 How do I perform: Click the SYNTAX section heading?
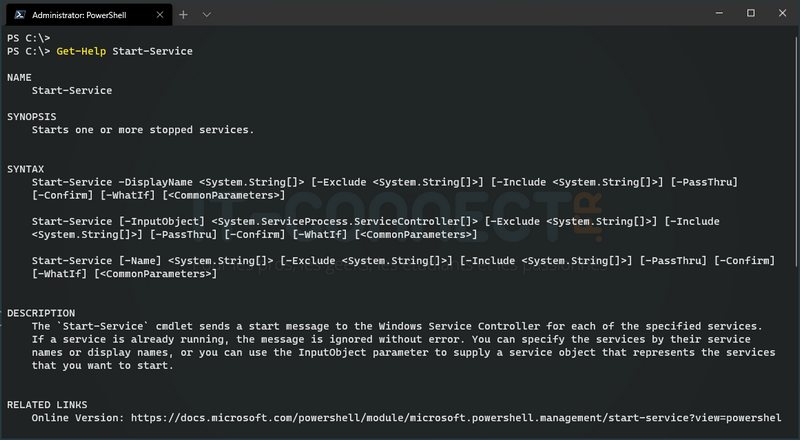coord(26,169)
